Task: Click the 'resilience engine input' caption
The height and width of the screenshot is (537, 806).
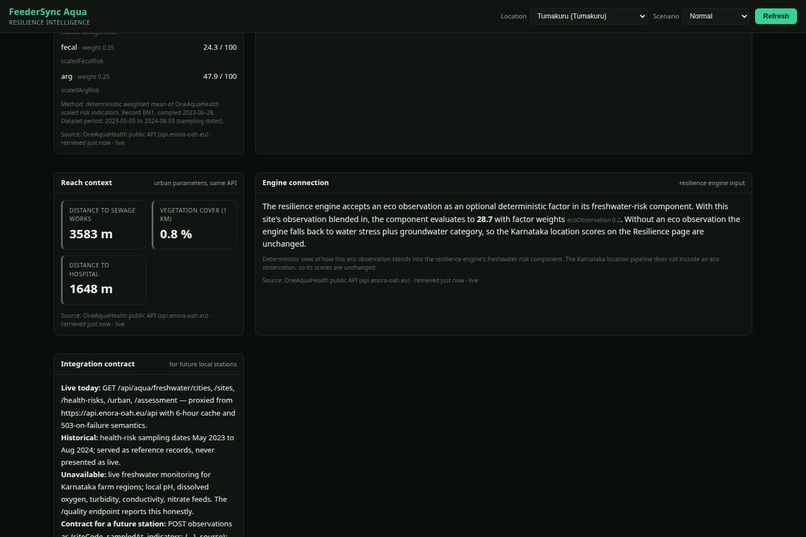Action: coord(712,183)
